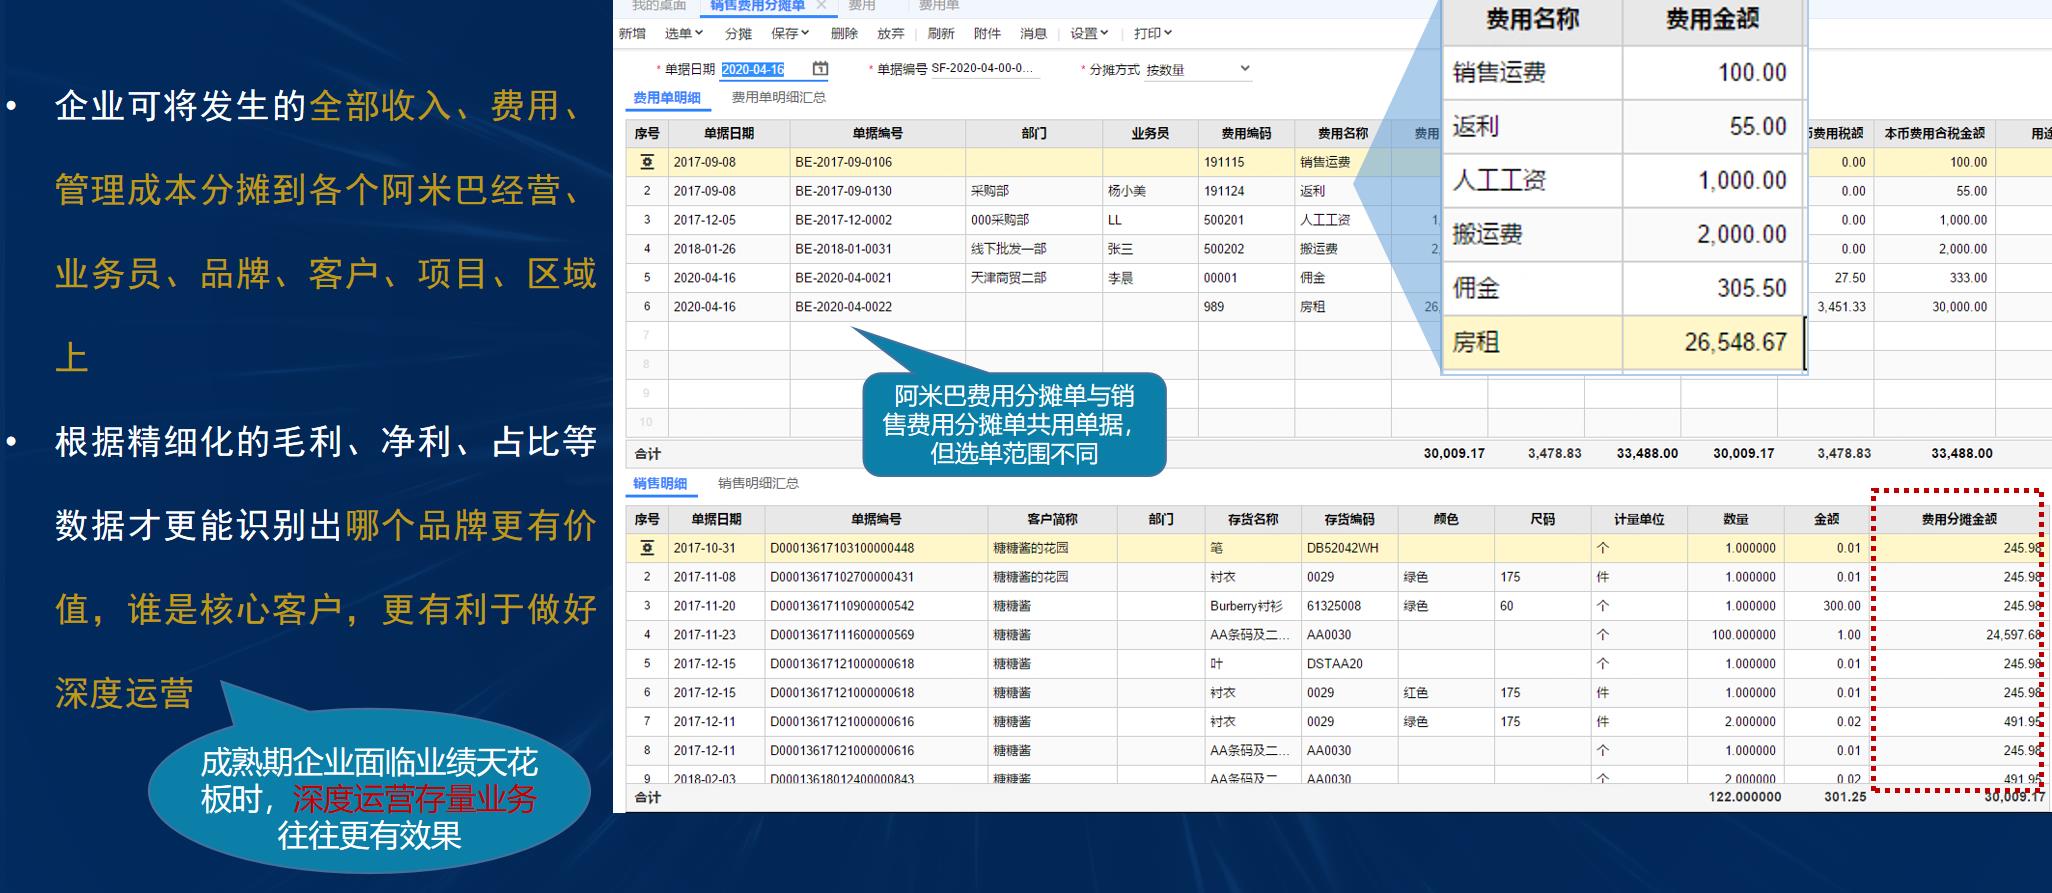2052x893 pixels.
Task: Select cell BE-2018-01-0031
Action: [878, 249]
